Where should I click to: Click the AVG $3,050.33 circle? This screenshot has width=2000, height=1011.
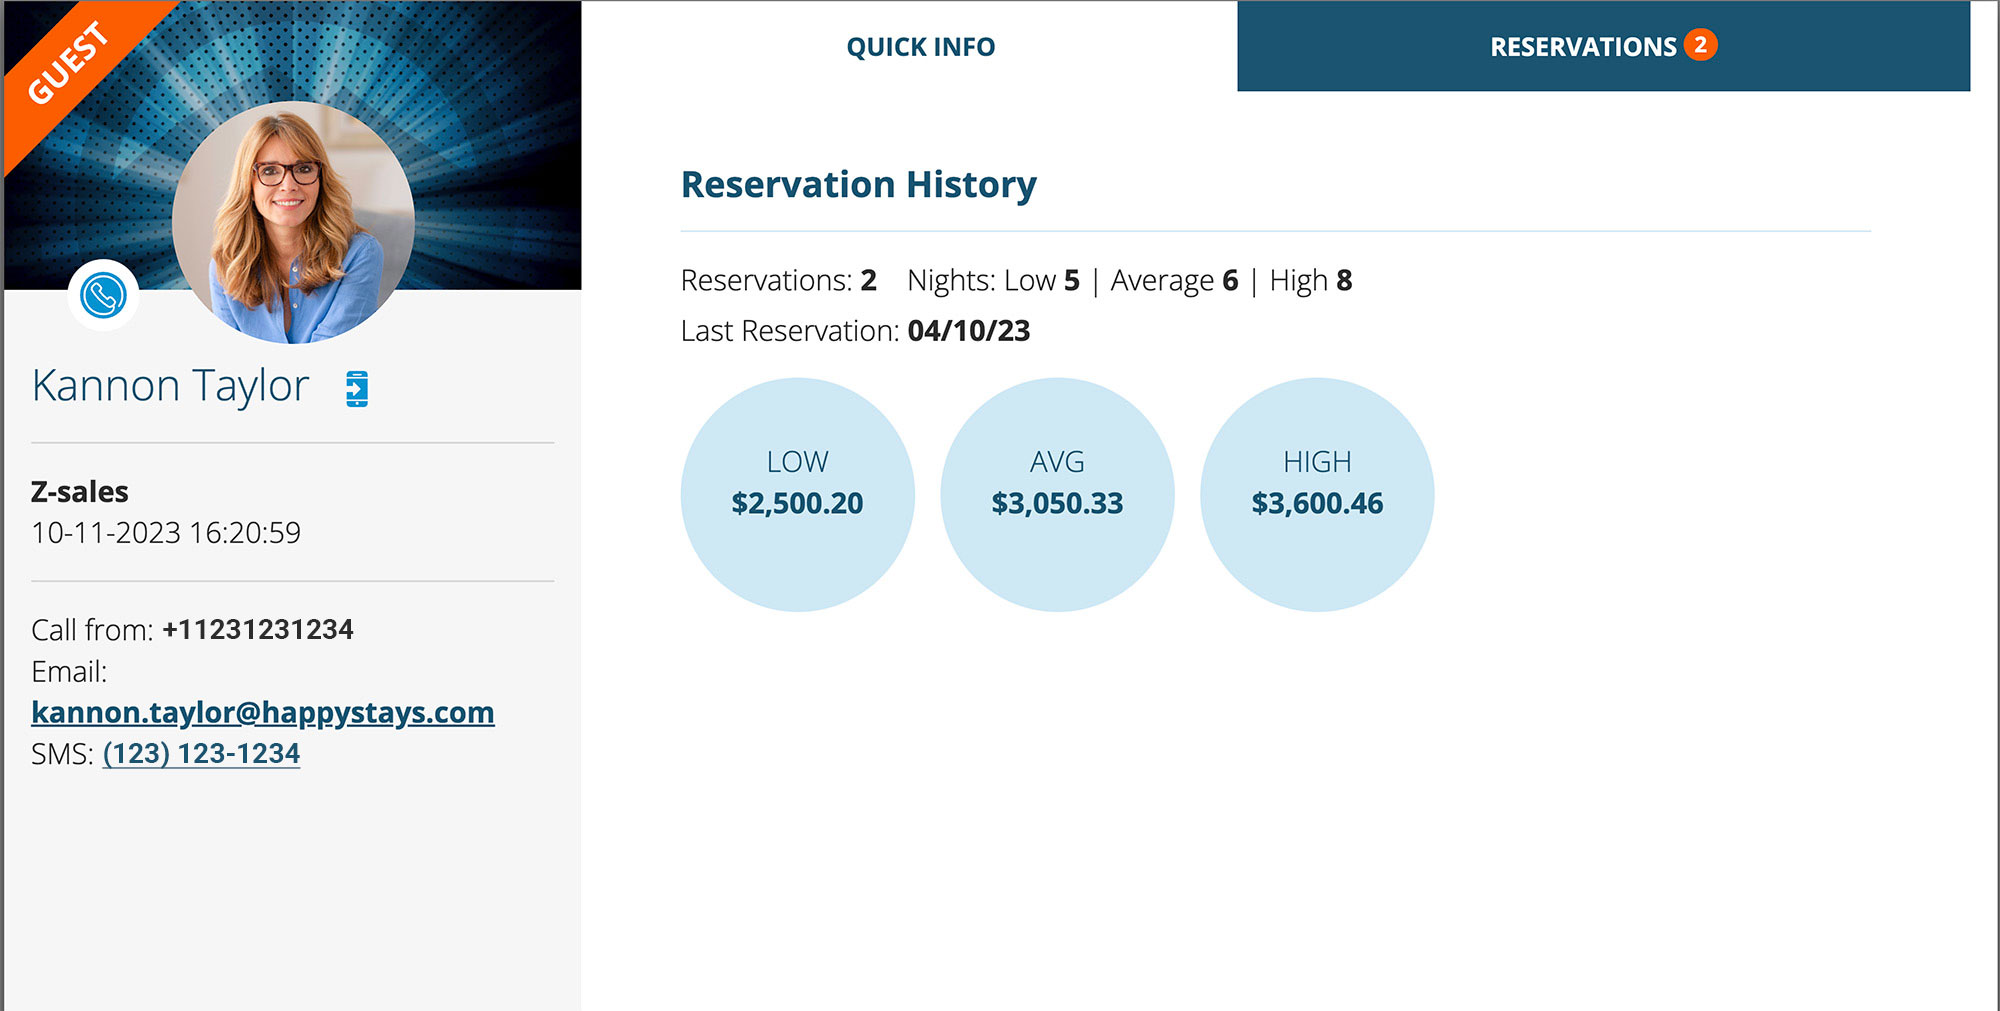[x=1057, y=494]
